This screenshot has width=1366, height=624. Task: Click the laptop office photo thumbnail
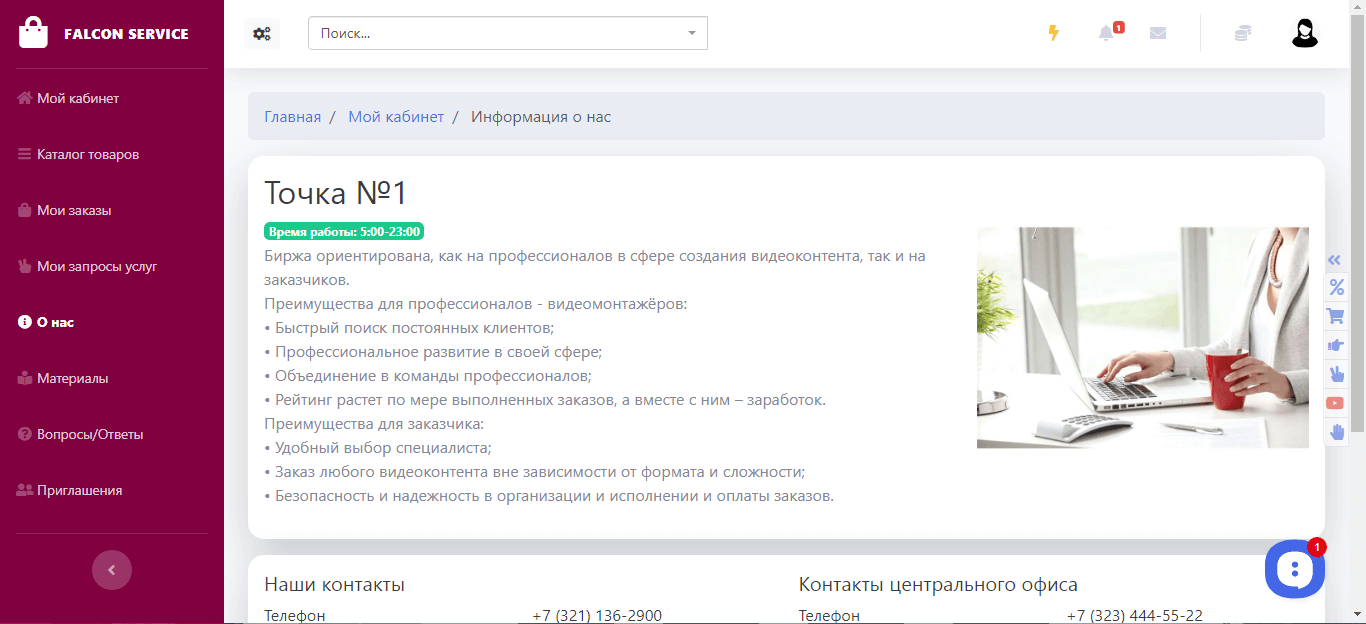(x=1143, y=337)
